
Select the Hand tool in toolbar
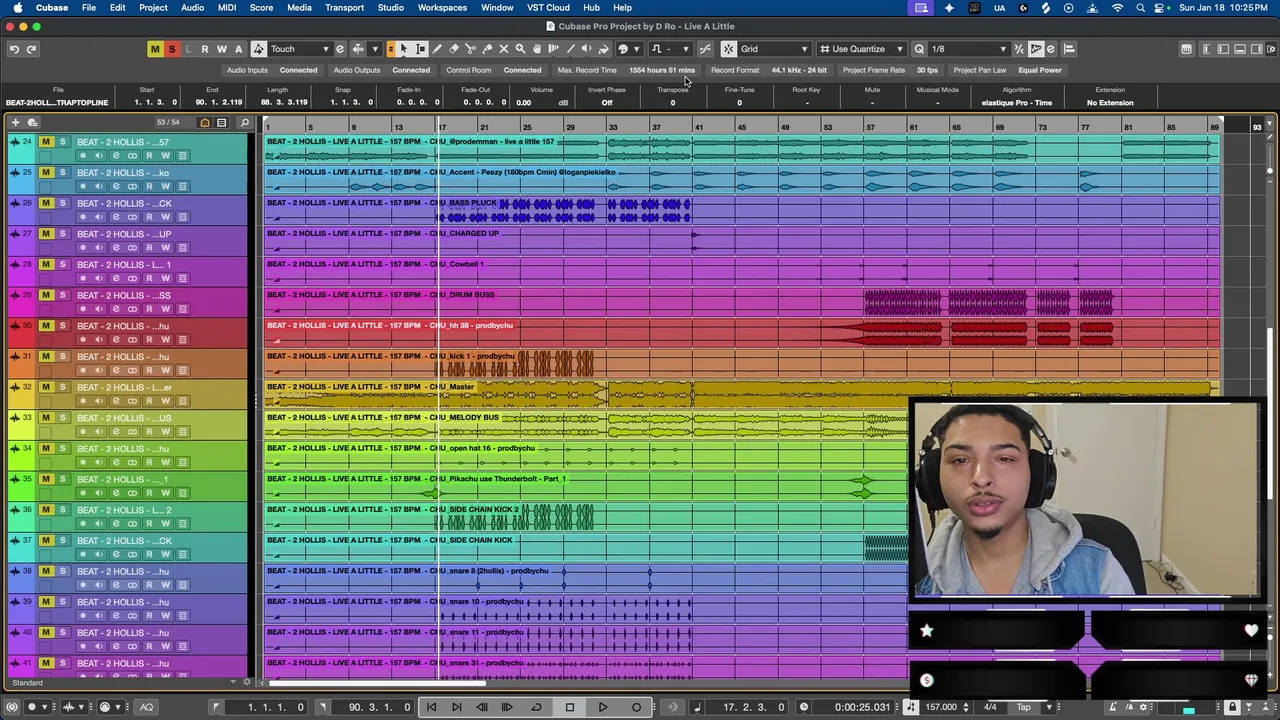click(x=537, y=49)
